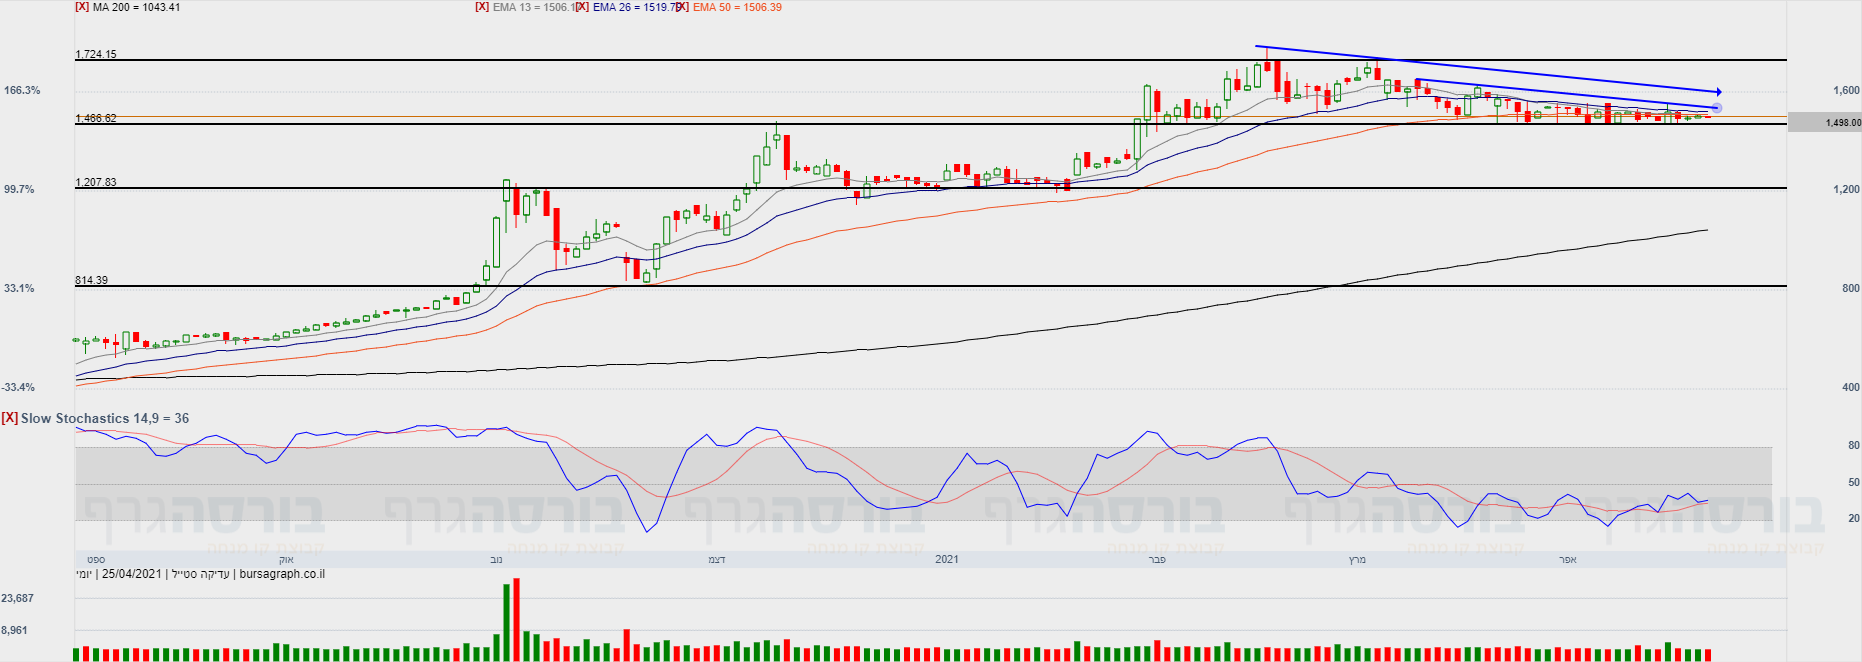Click the arrowhead of the upper blue trendline
1862x662 pixels.
coord(1718,92)
